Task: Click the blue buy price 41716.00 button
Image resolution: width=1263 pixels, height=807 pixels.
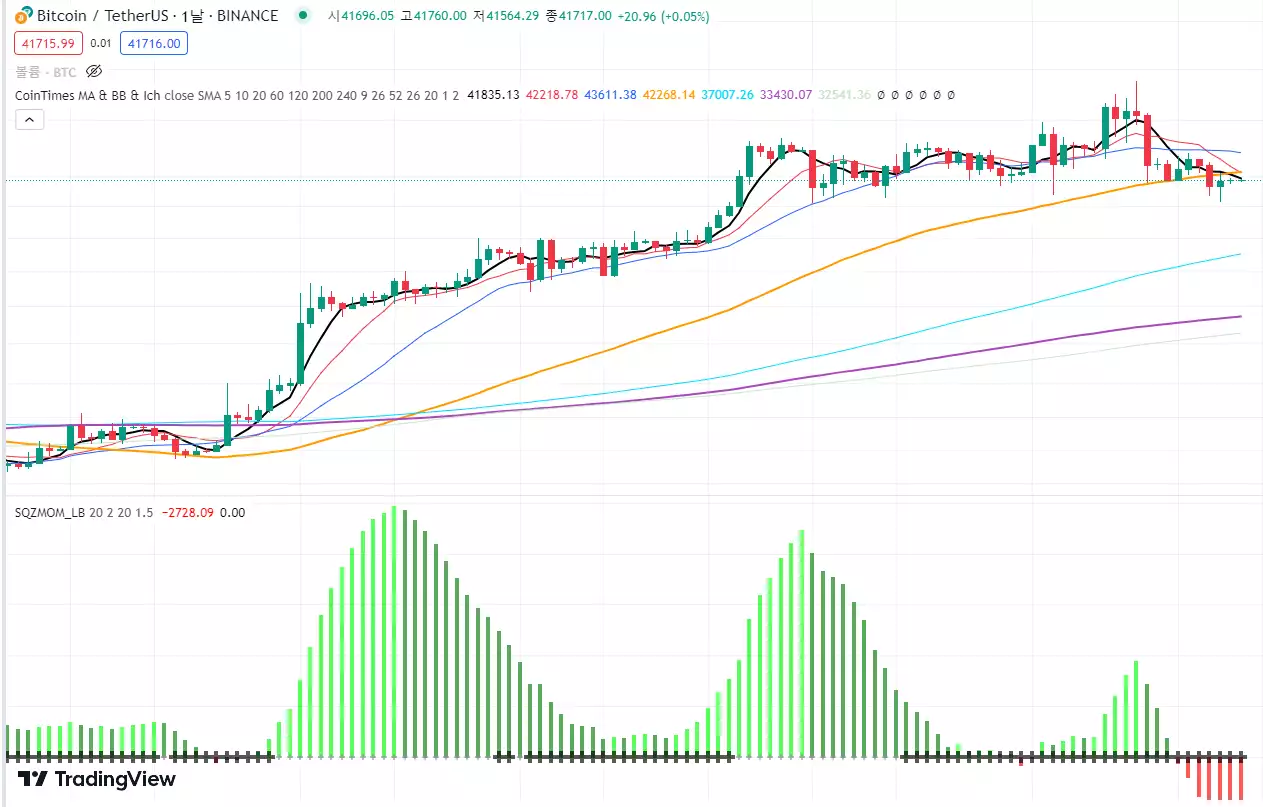Action: pyautogui.click(x=153, y=43)
